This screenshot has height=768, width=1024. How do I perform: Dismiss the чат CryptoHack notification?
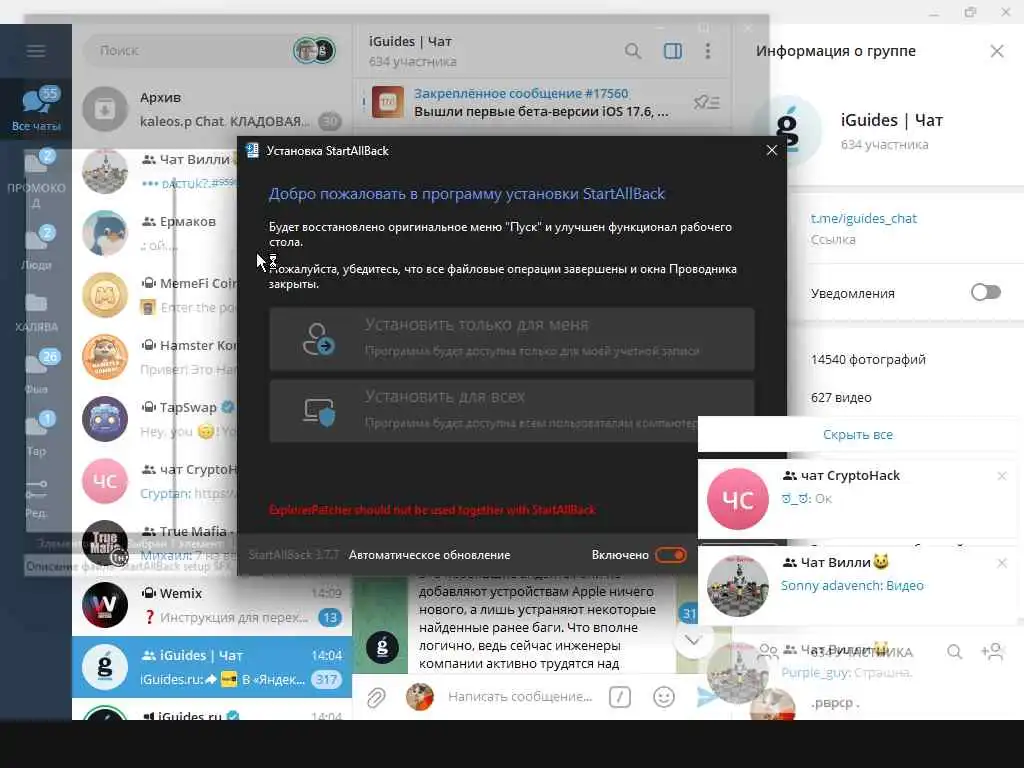(x=1002, y=476)
